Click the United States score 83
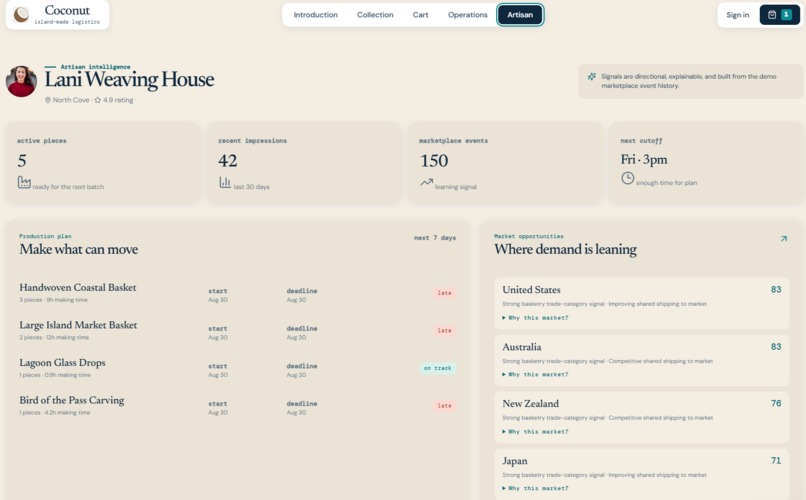 776,289
